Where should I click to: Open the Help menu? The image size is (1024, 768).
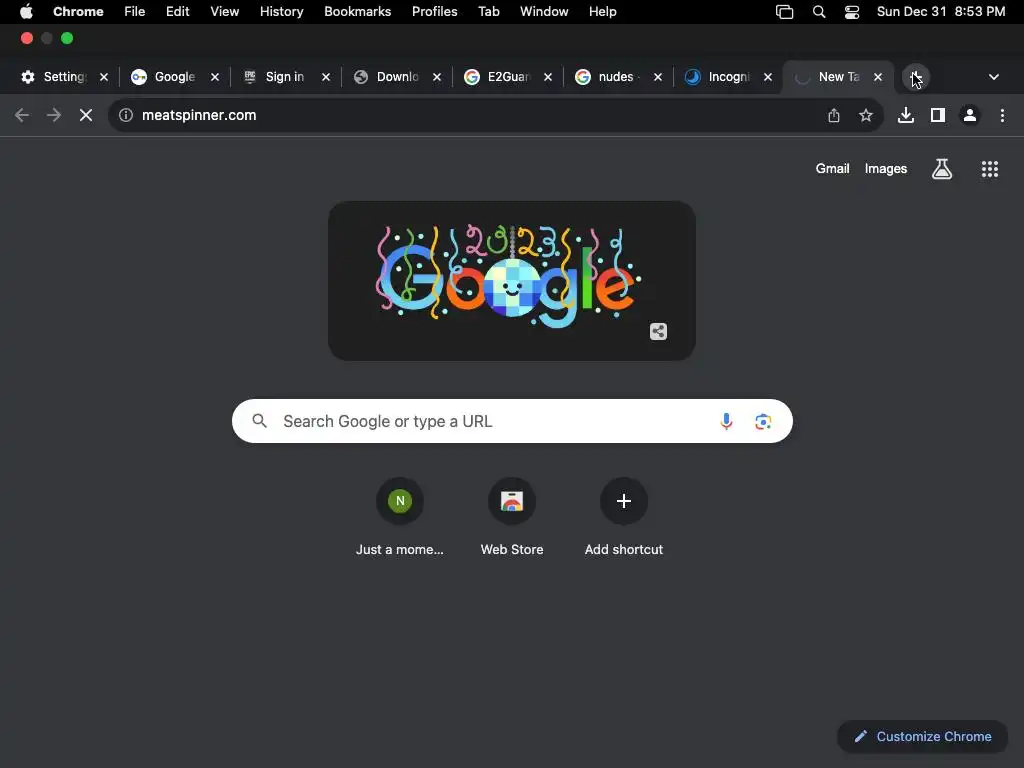(602, 12)
